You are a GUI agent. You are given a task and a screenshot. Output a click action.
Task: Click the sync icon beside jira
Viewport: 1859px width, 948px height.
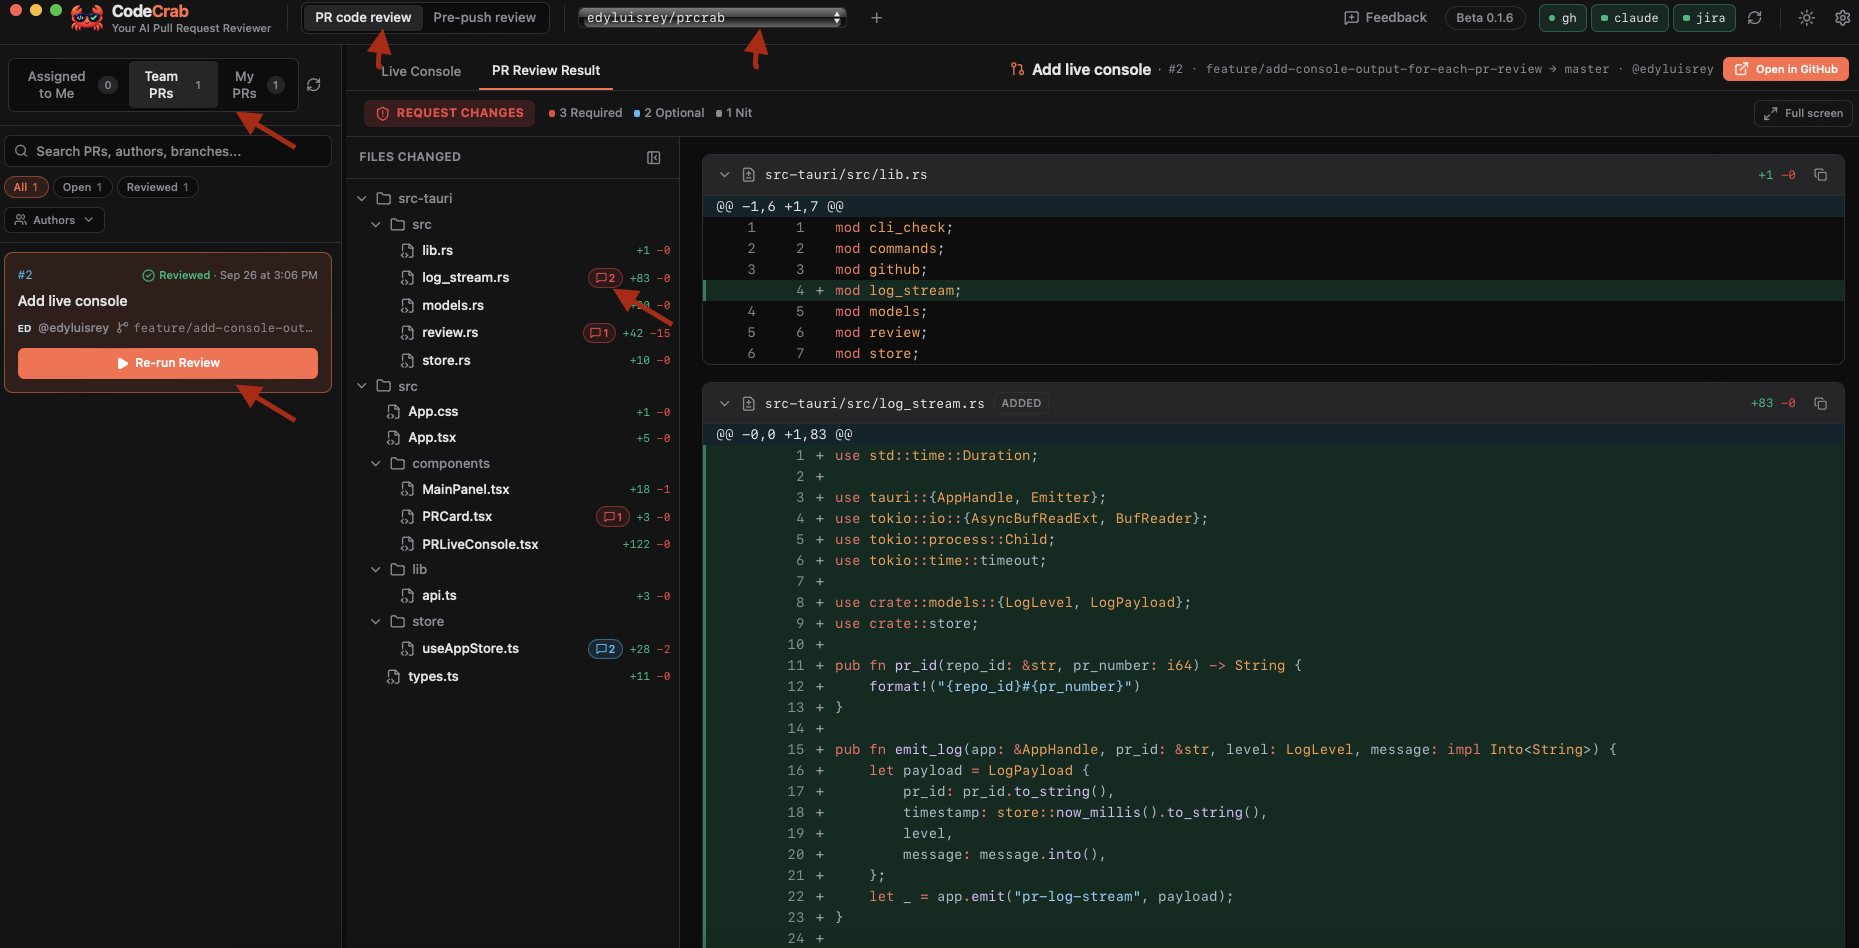pos(1755,18)
